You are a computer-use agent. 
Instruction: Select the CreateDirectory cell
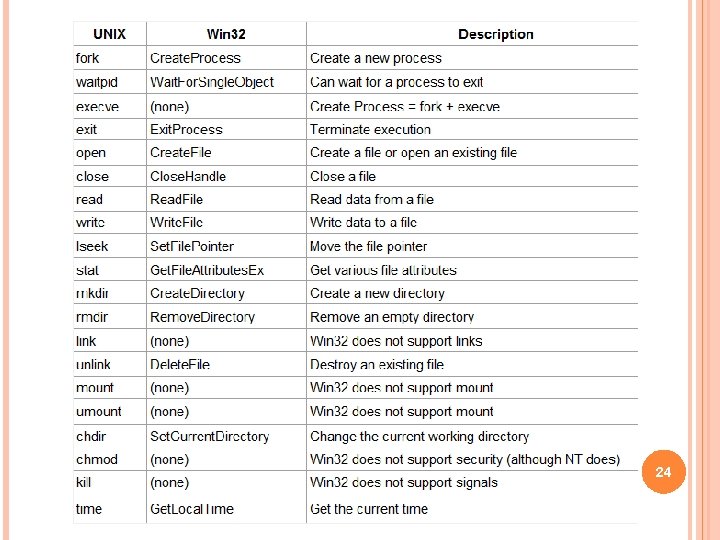pos(197,293)
